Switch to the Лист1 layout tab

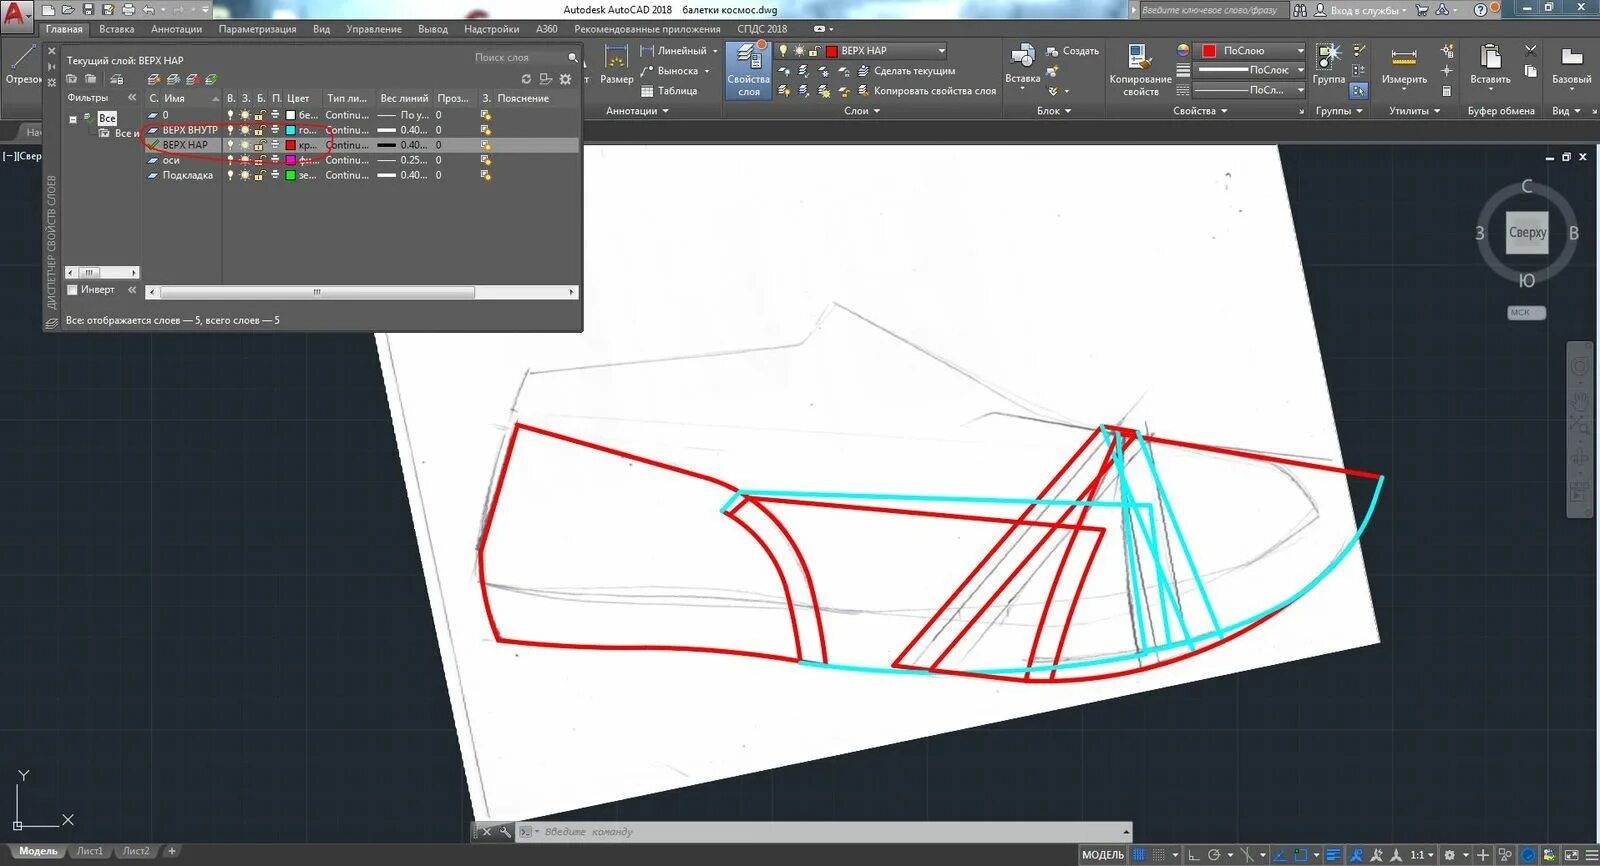pos(90,851)
